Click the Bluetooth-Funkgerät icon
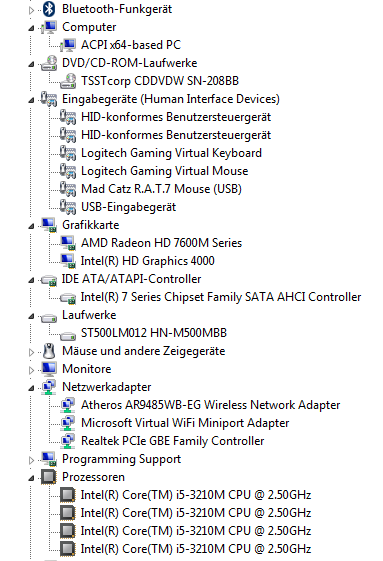383x561 pixels. [x=49, y=9]
